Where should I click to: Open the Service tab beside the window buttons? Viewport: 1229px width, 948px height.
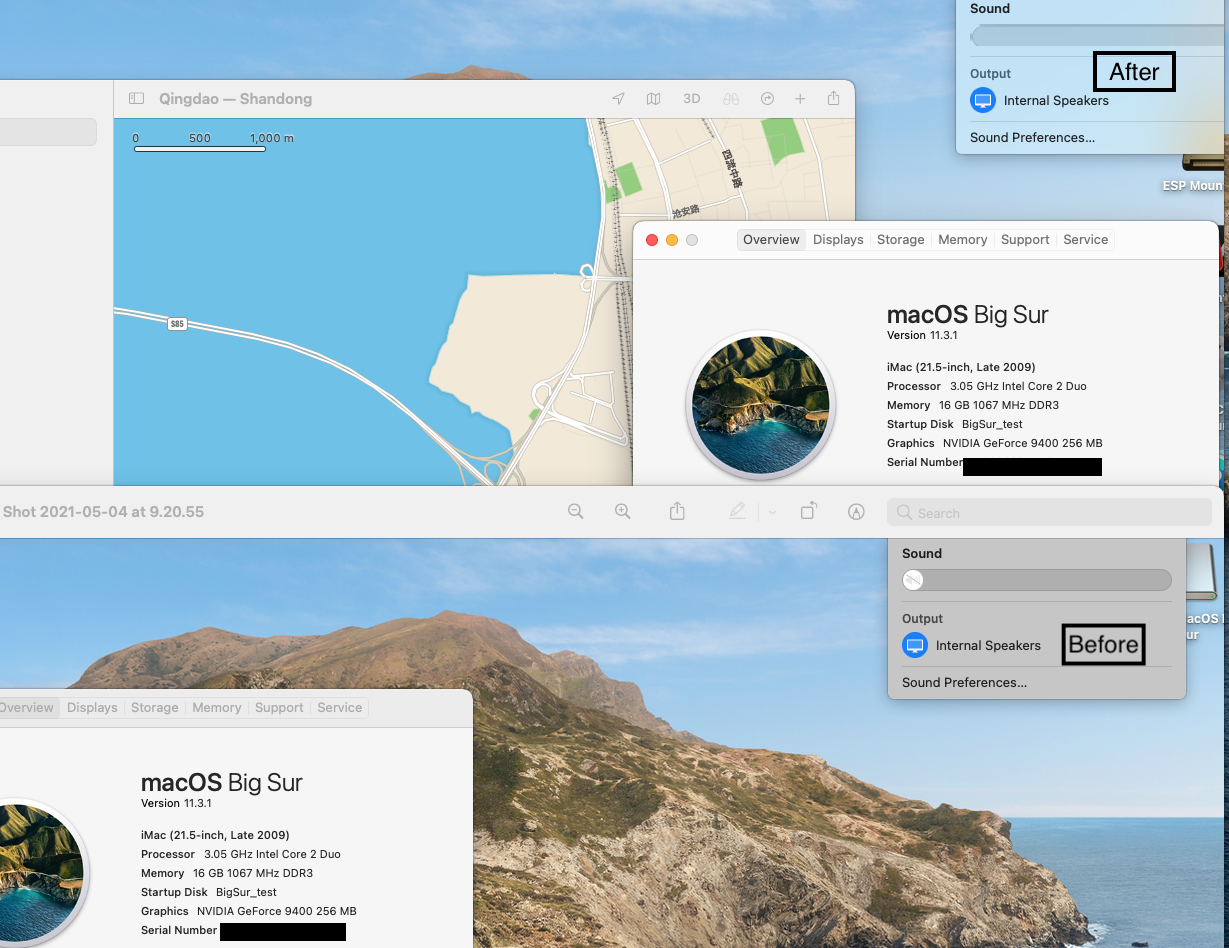pyautogui.click(x=1085, y=240)
